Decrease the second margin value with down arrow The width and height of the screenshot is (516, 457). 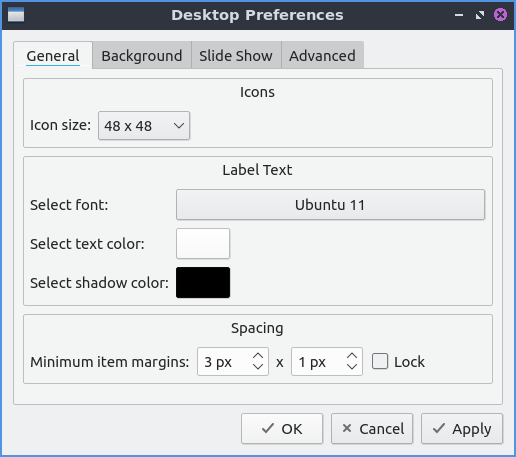point(352,367)
